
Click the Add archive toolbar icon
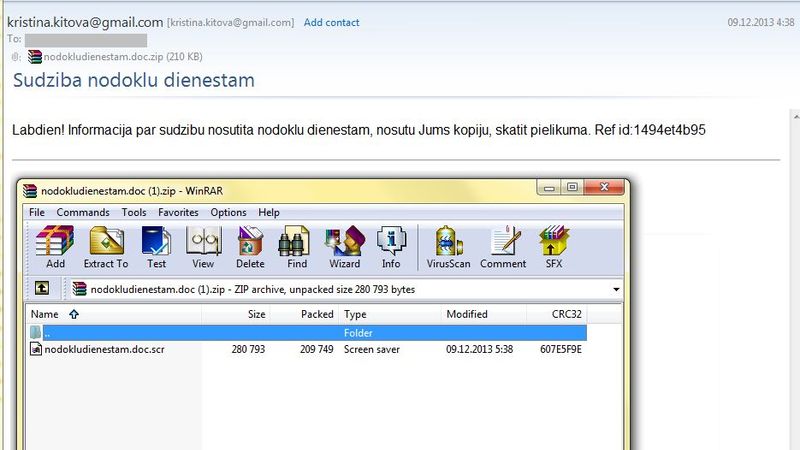pyautogui.click(x=55, y=247)
